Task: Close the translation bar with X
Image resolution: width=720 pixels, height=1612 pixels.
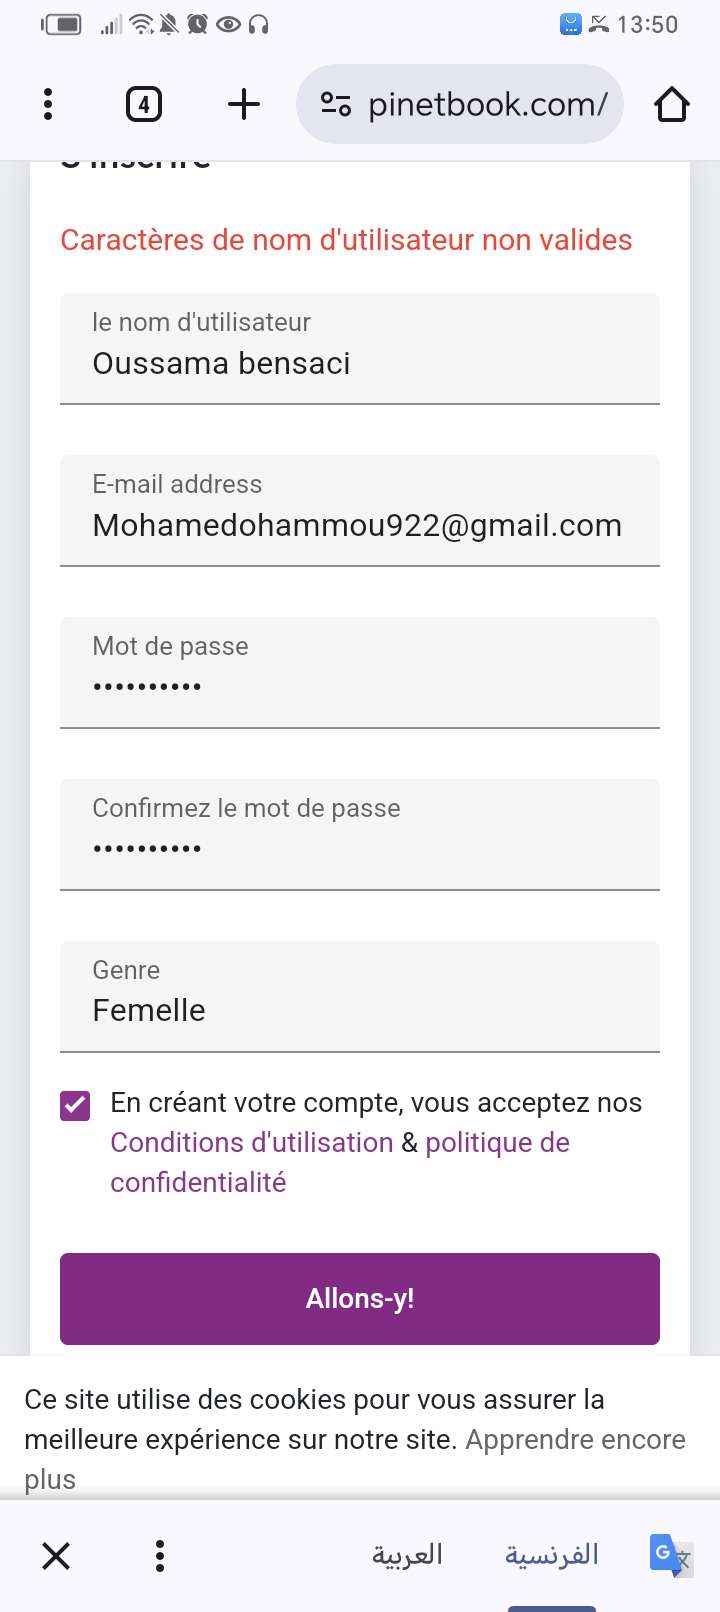Action: pyautogui.click(x=56, y=1555)
